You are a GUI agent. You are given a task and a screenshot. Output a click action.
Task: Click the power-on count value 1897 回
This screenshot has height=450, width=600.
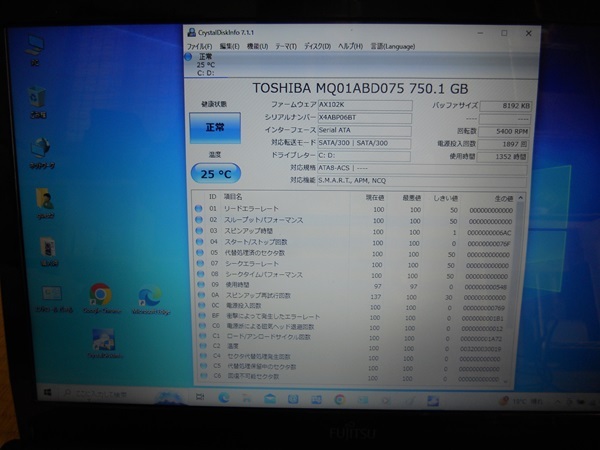pyautogui.click(x=504, y=144)
